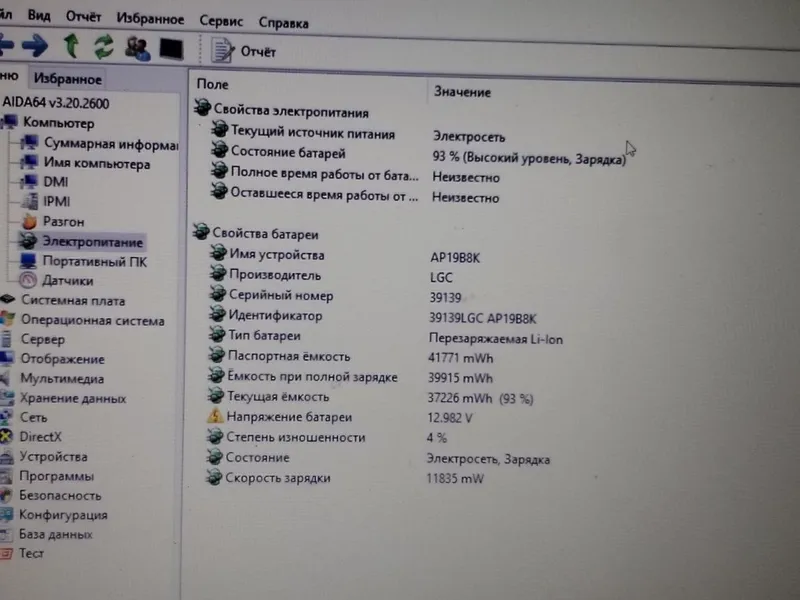This screenshot has height=600, width=800.
Task: Click the Отчёт toolbar button
Action: click(243, 51)
